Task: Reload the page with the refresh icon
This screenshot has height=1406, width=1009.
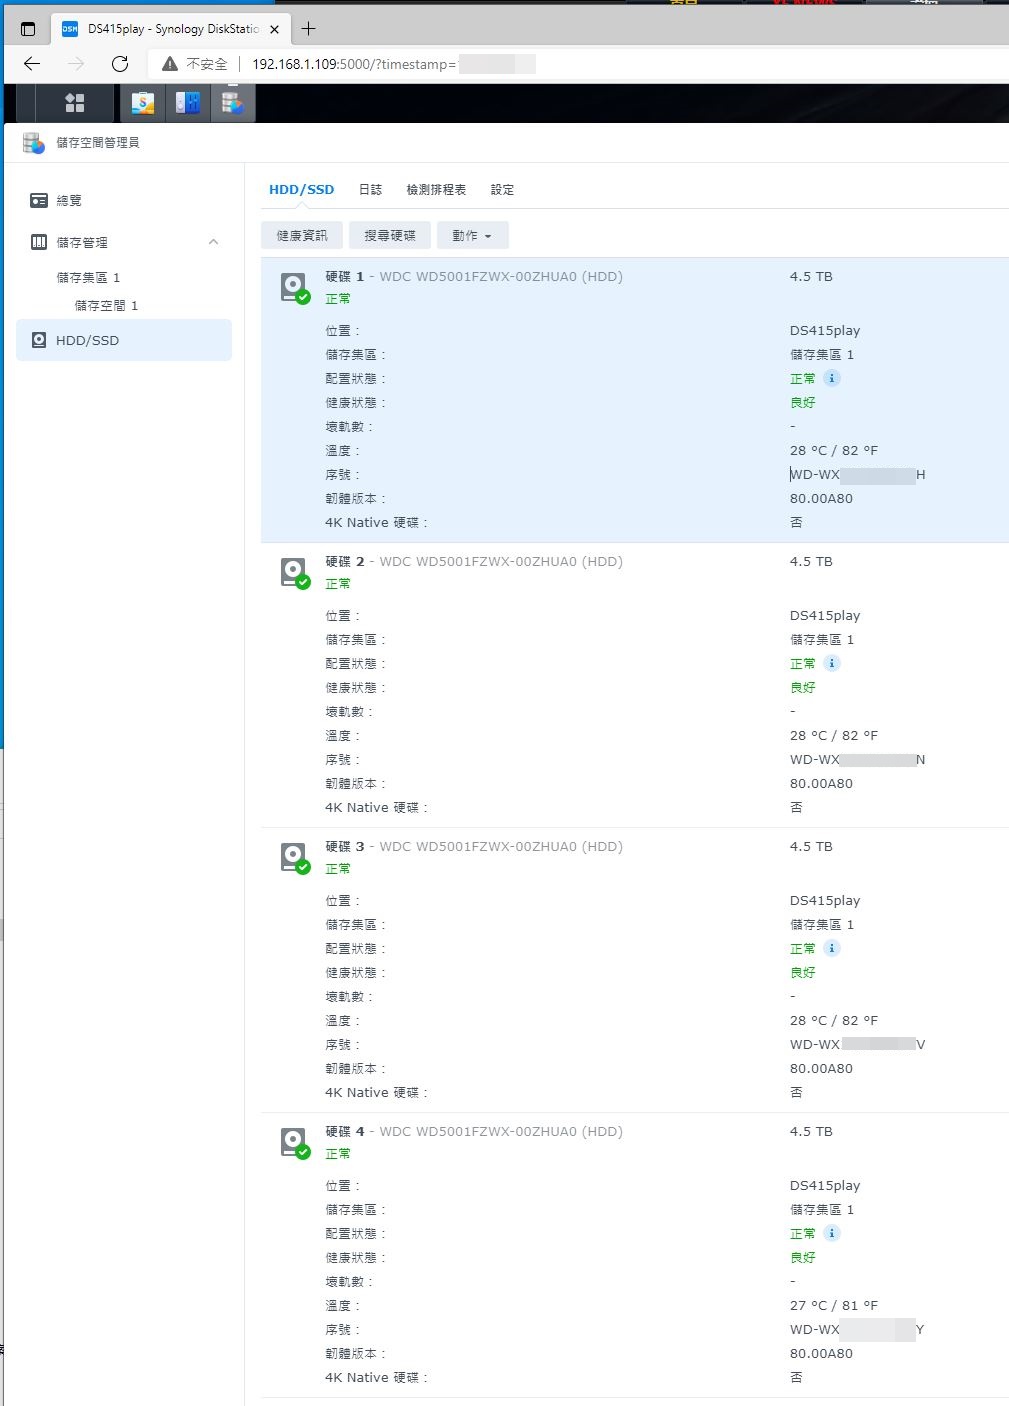Action: pyautogui.click(x=120, y=64)
